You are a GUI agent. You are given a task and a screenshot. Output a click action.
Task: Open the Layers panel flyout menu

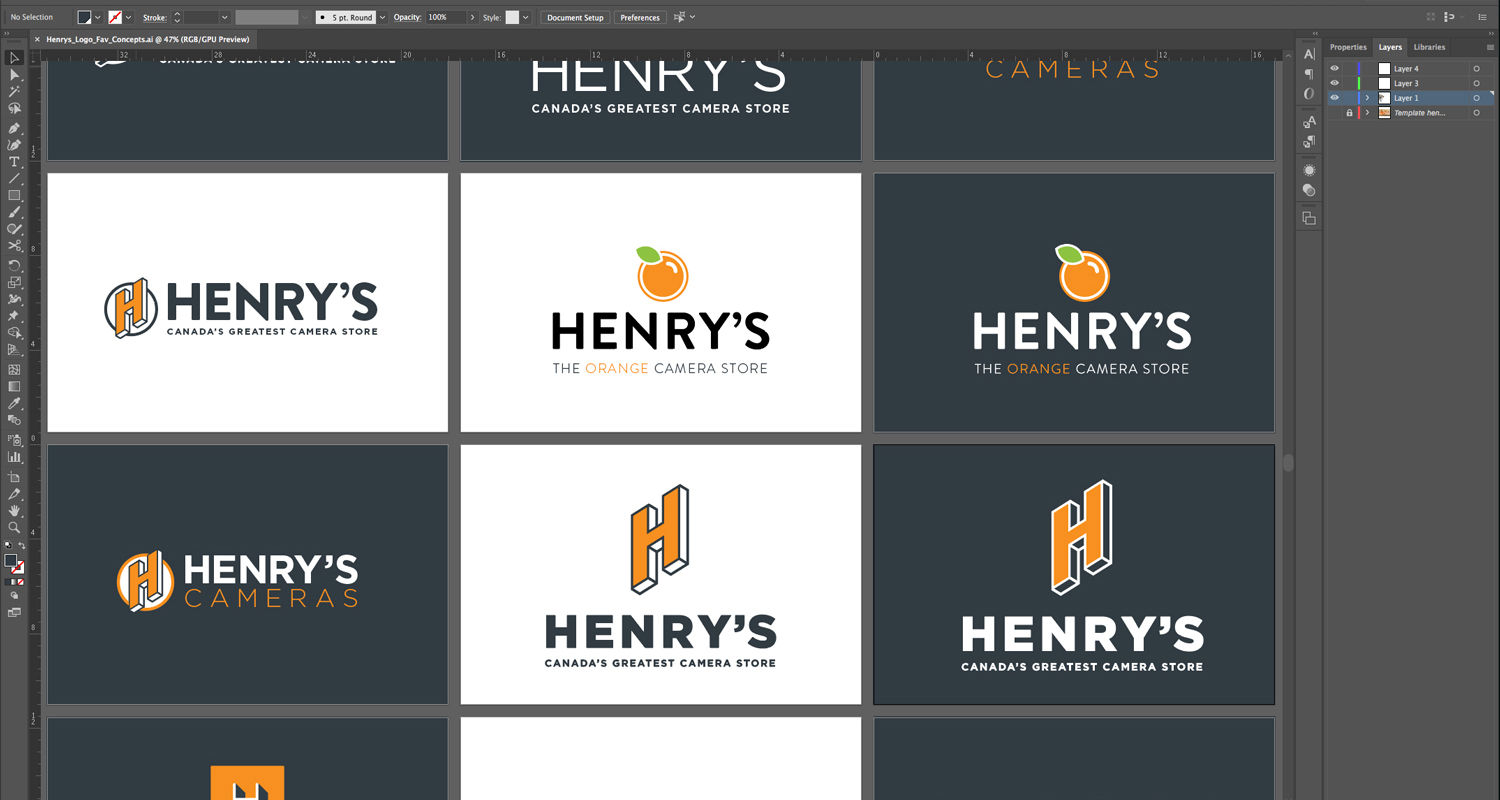coord(1491,47)
